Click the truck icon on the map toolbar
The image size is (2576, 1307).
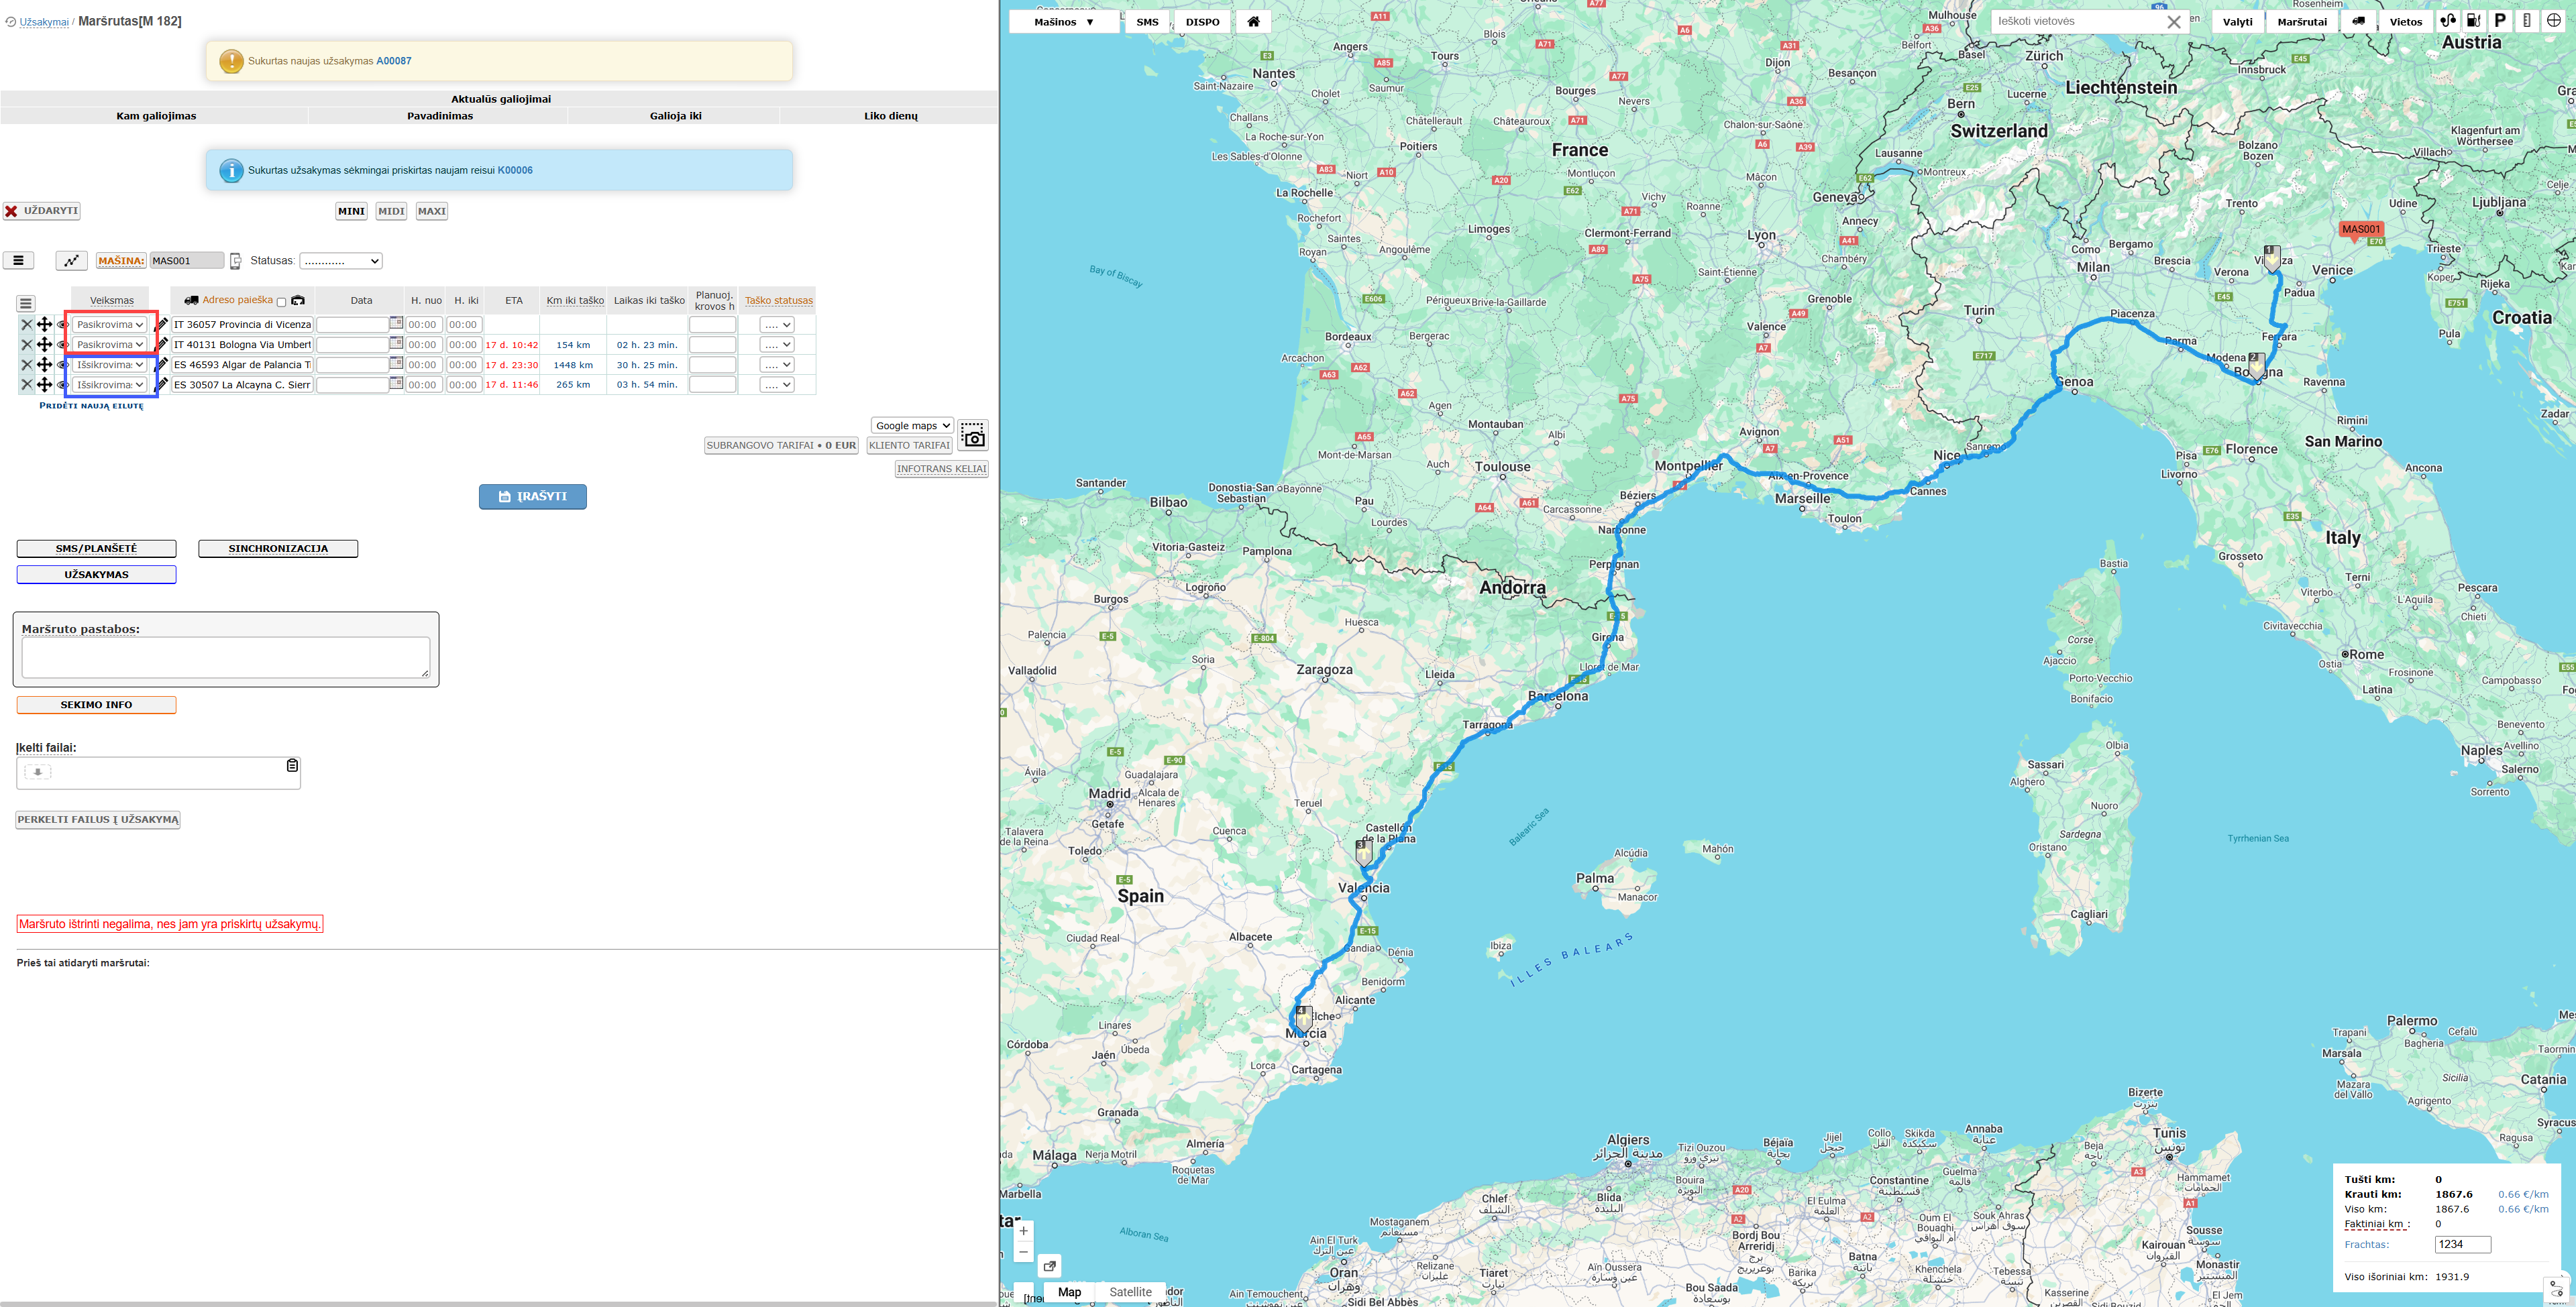point(2358,22)
